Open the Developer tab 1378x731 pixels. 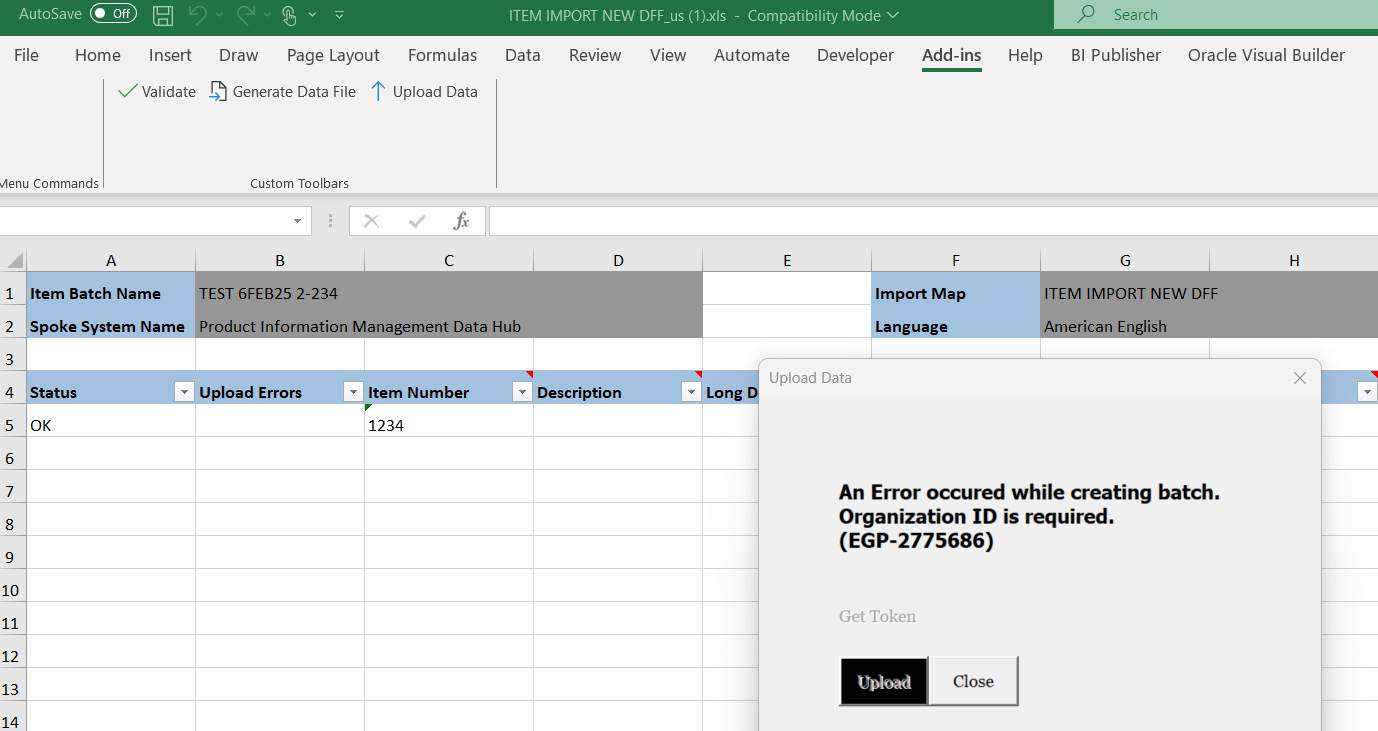coord(855,55)
